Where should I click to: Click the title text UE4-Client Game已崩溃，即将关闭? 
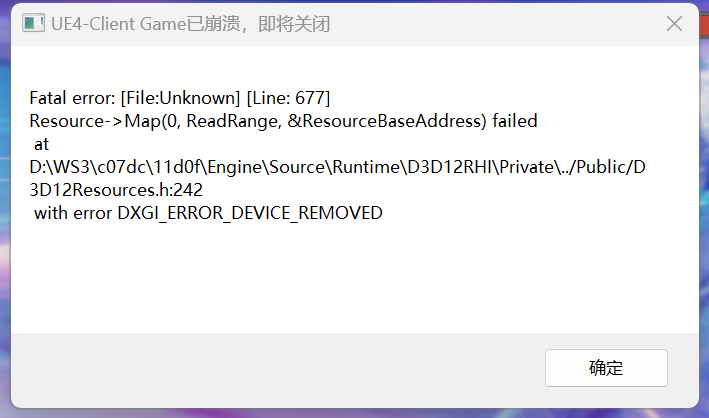pyautogui.click(x=190, y=24)
